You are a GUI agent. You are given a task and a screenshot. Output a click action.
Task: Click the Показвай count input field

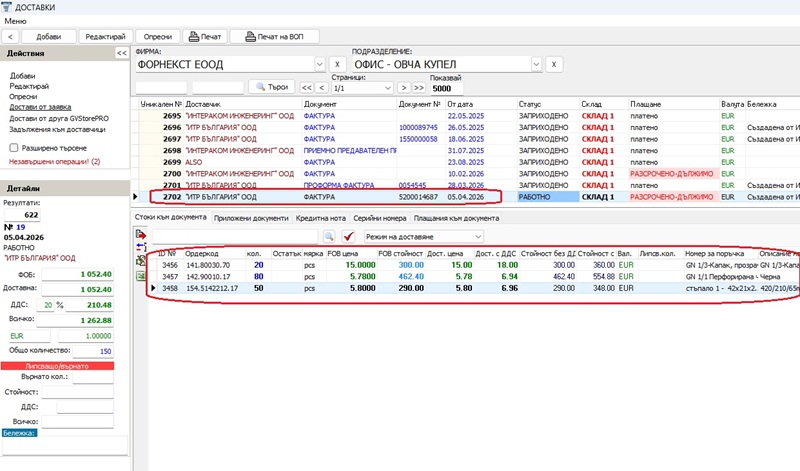tap(445, 87)
